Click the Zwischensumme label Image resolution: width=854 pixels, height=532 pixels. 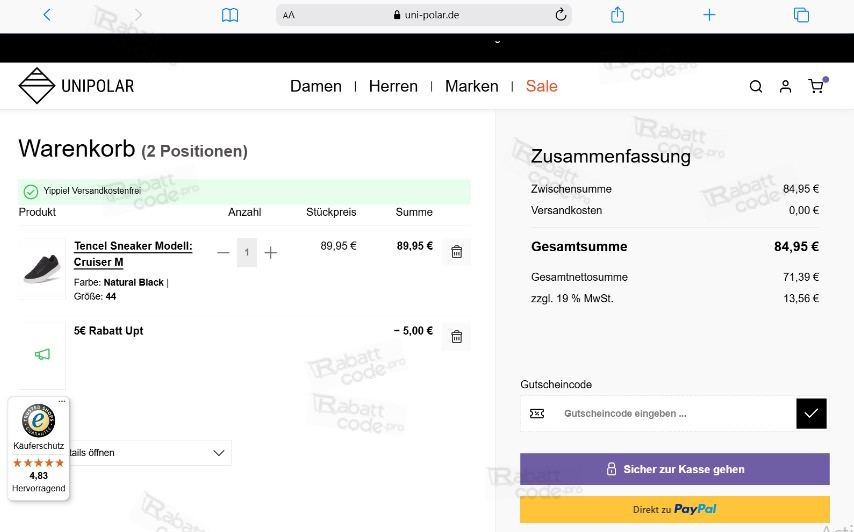pos(571,189)
